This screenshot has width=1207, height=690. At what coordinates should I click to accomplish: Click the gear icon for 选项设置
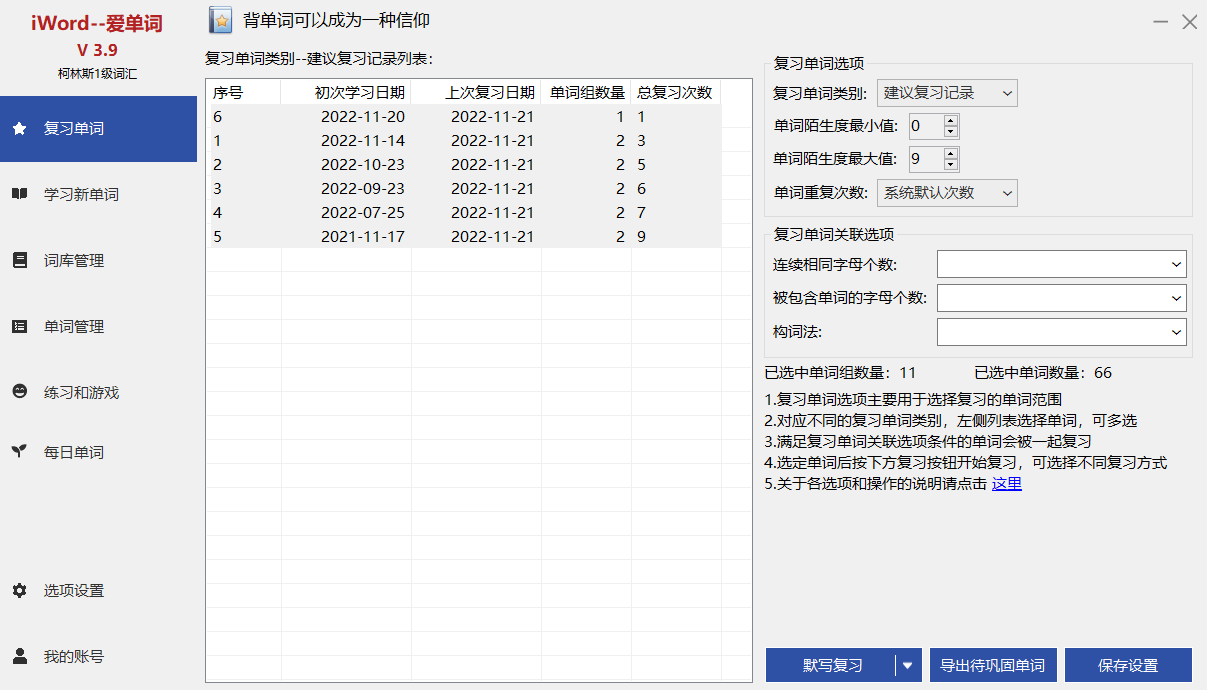19,590
